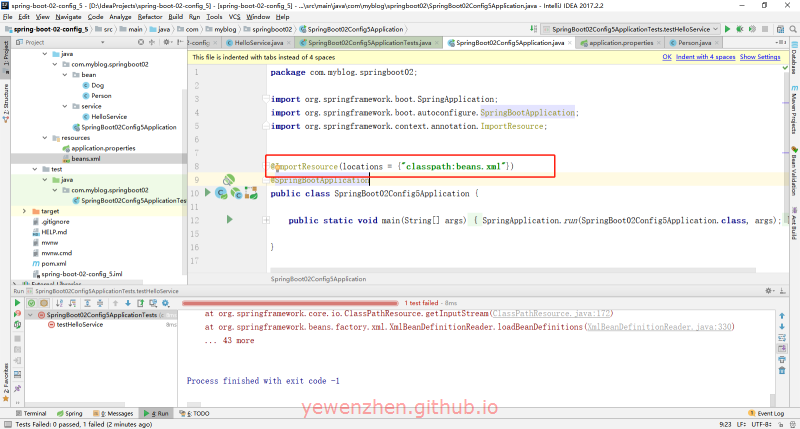Click the 'Show Settings' link

pos(760,57)
